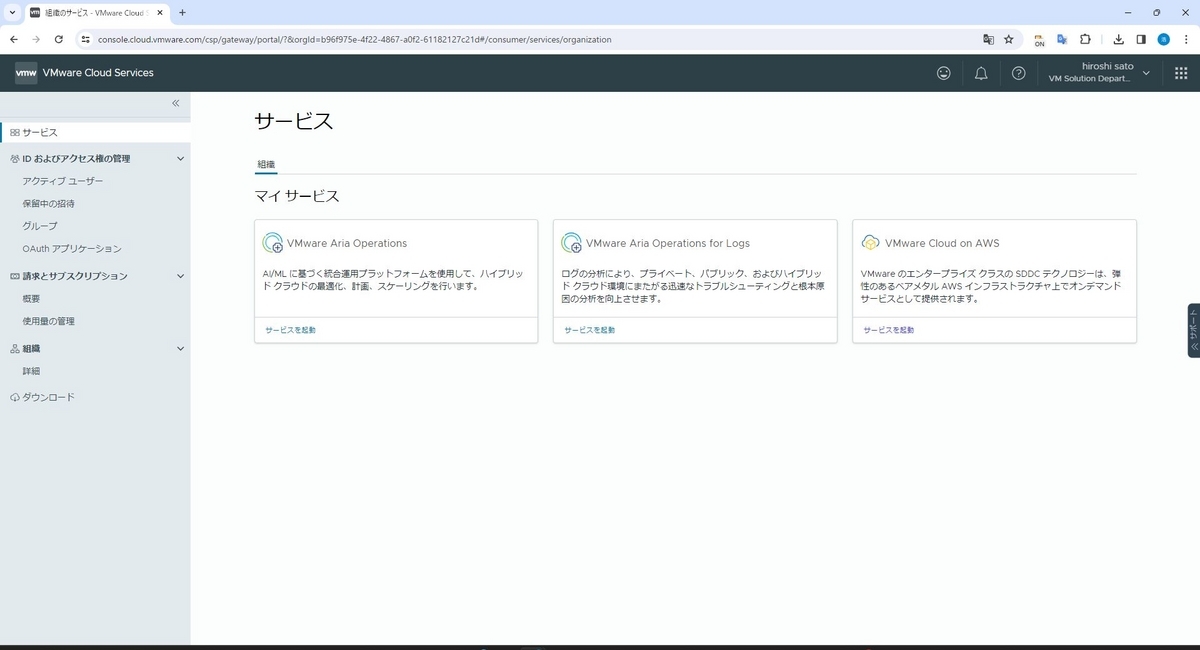Click the VMware Cloud Services header title

pyautogui.click(x=98, y=73)
